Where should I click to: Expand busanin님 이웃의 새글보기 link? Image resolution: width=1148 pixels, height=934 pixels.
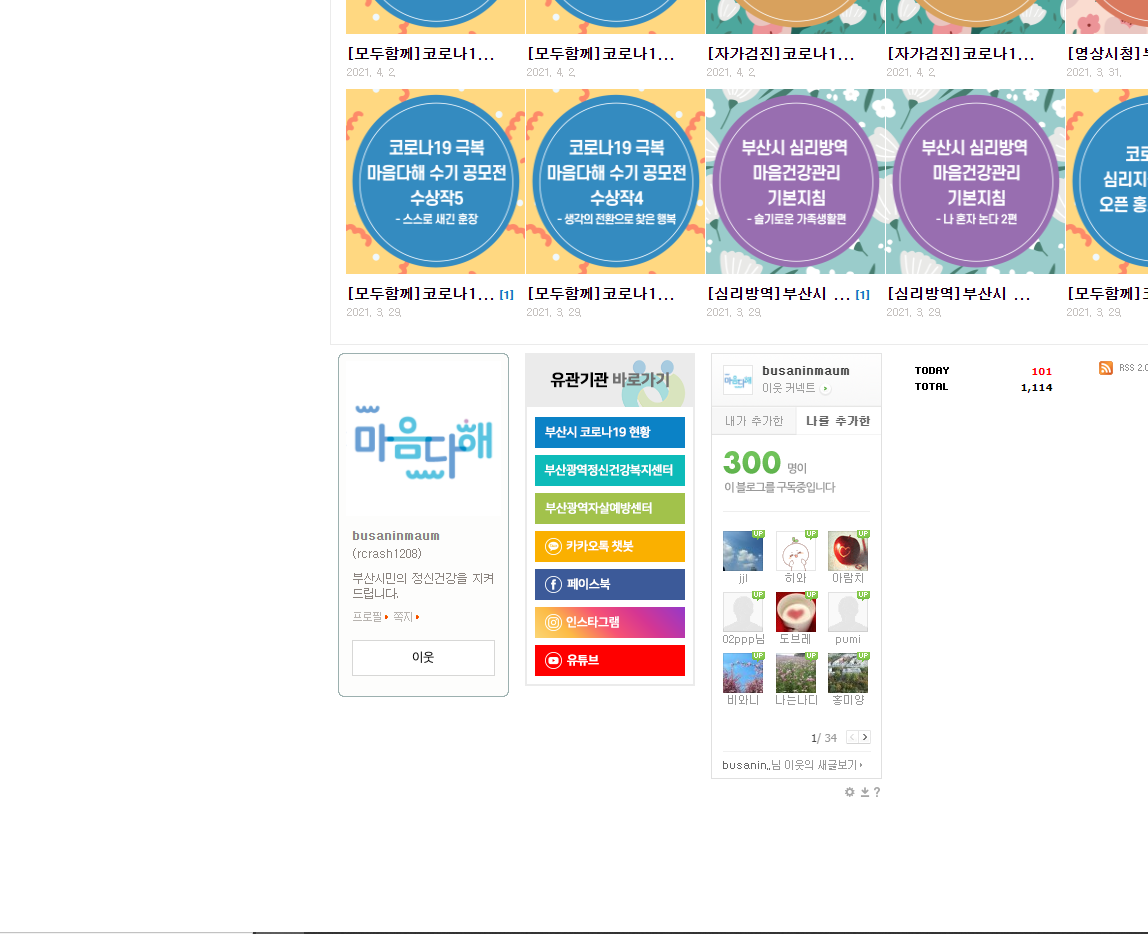(x=792, y=765)
